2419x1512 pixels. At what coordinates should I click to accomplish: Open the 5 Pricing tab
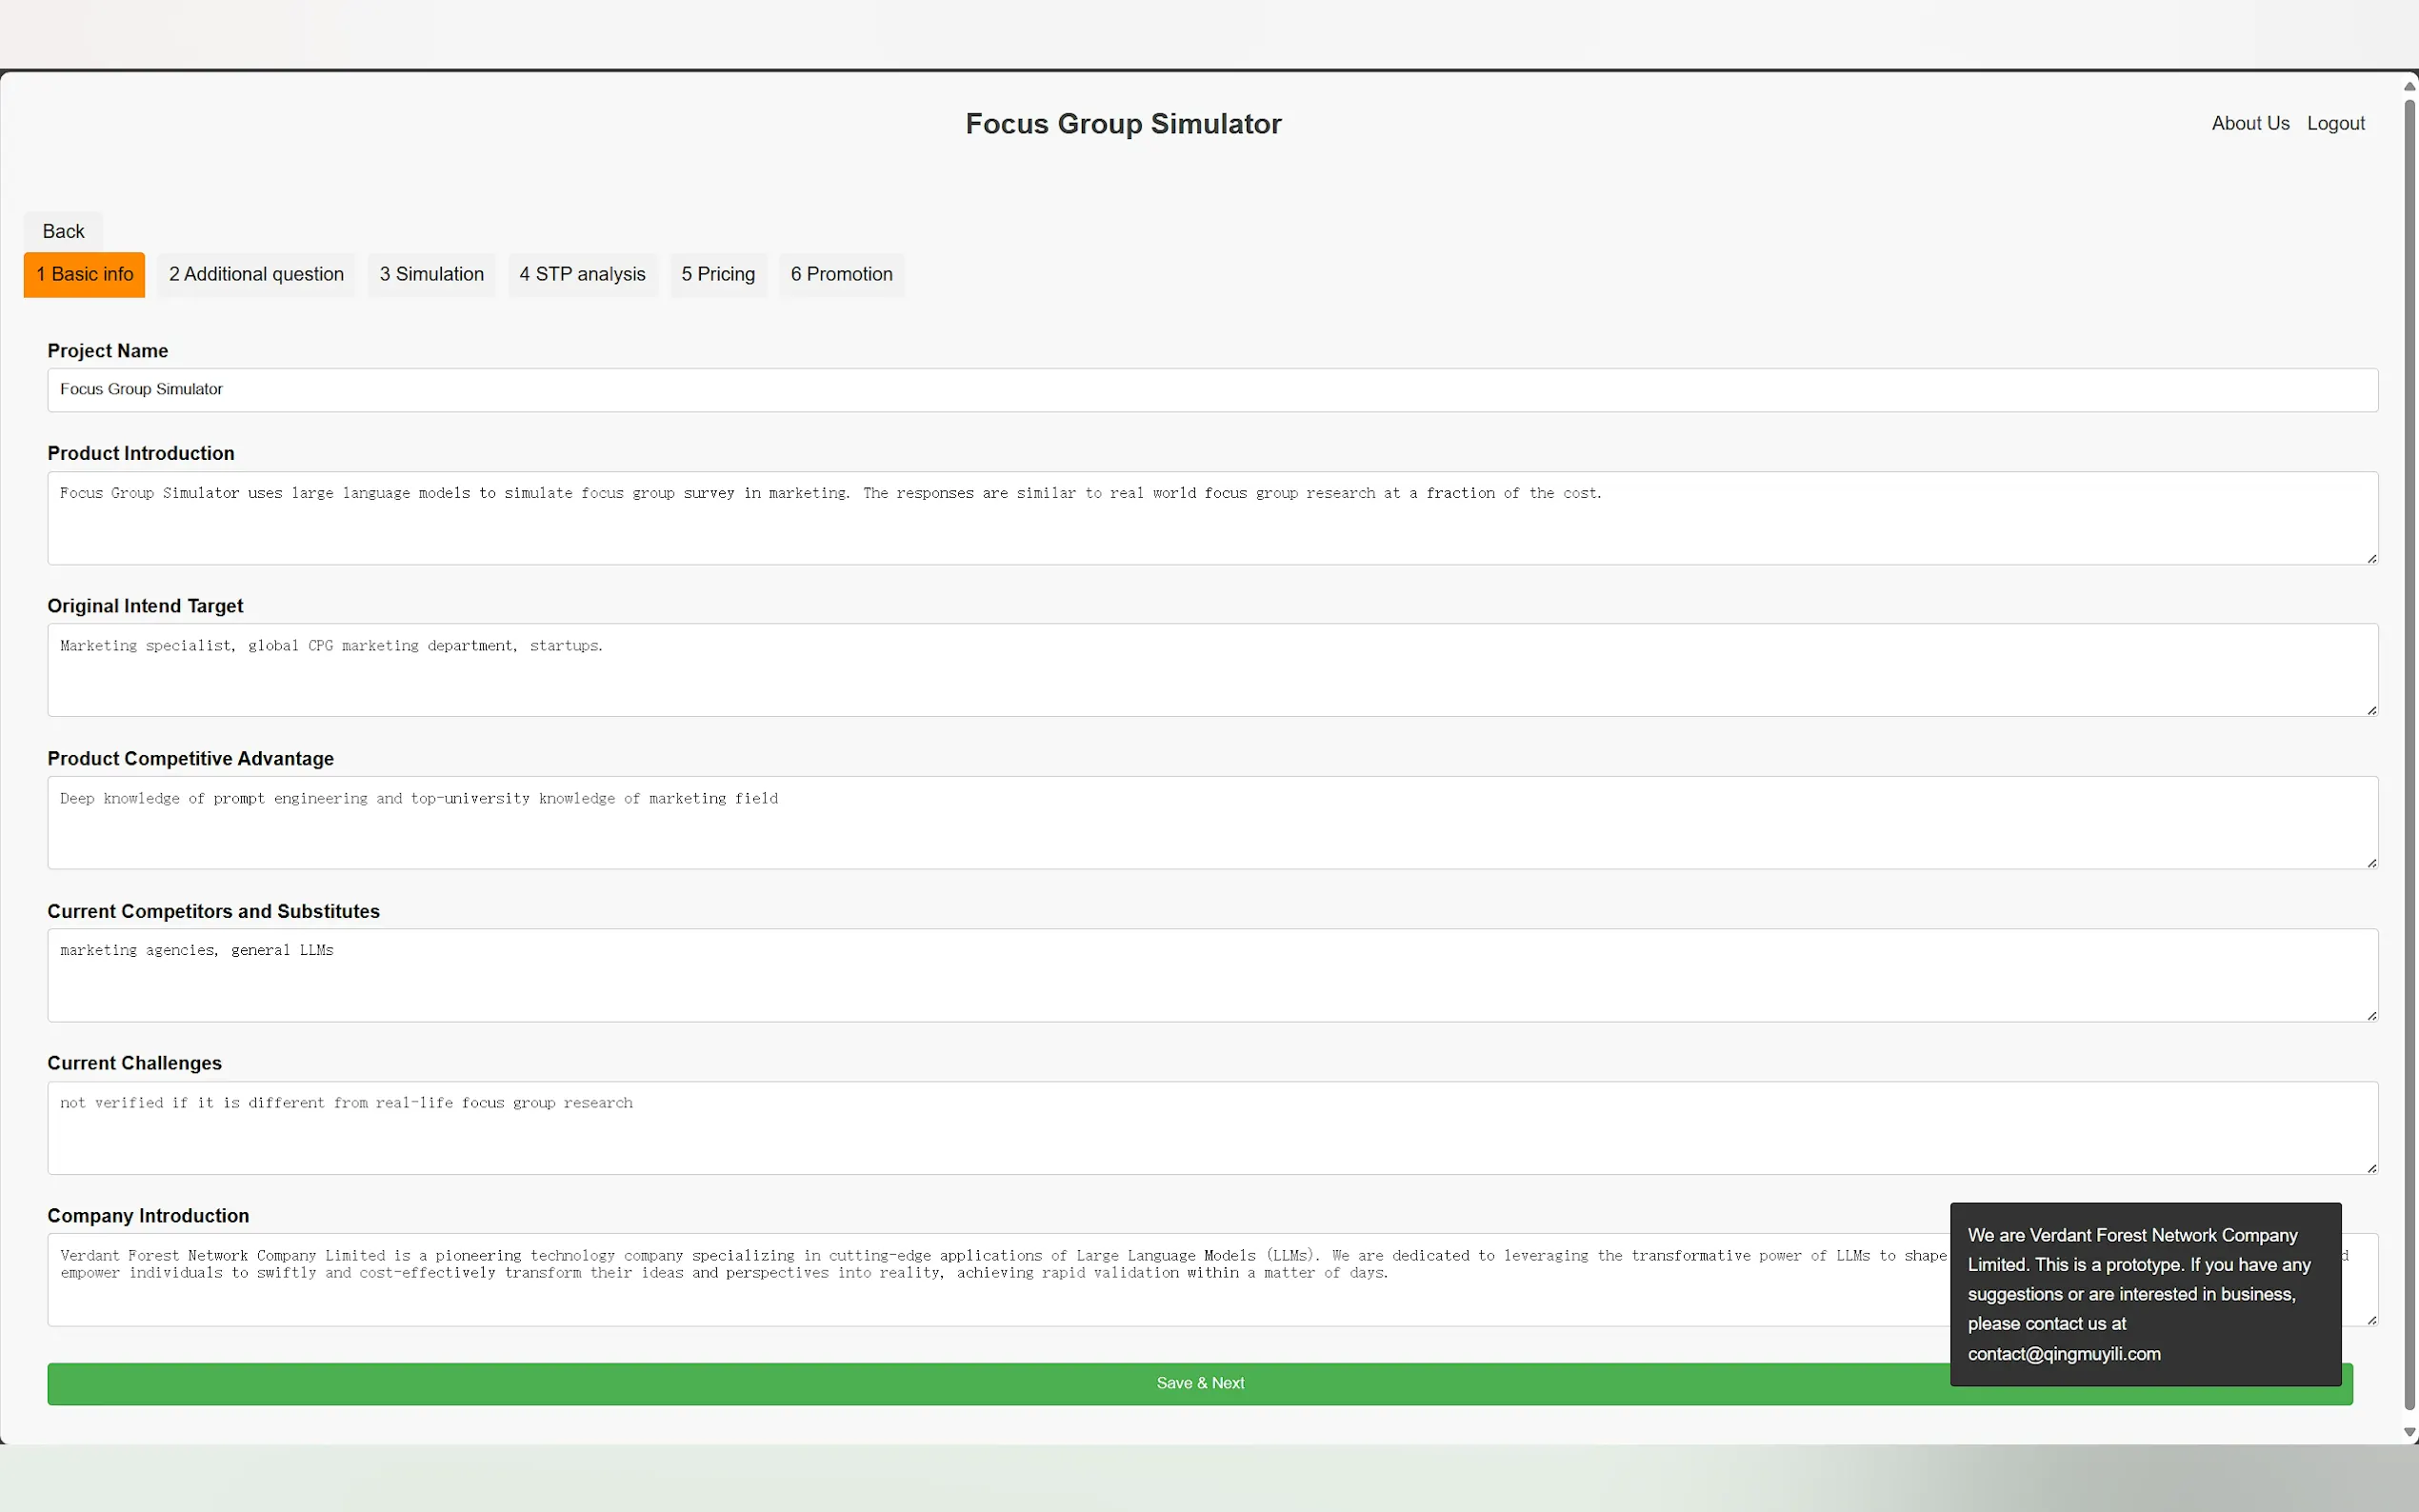pos(718,274)
